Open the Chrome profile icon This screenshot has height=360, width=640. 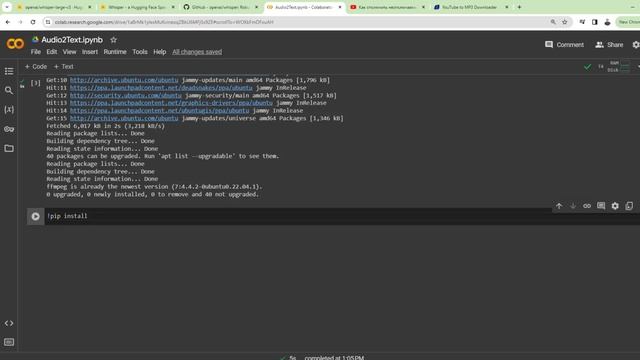point(607,22)
